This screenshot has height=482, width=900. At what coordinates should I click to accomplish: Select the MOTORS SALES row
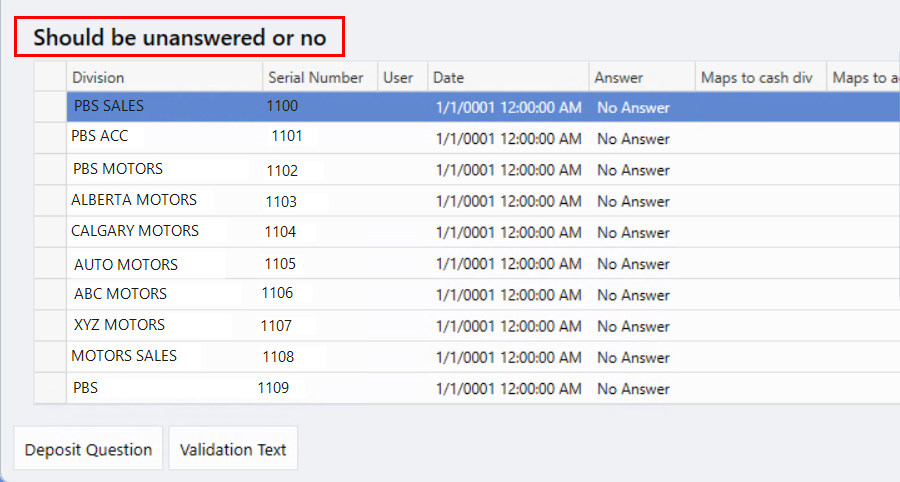coord(483,357)
